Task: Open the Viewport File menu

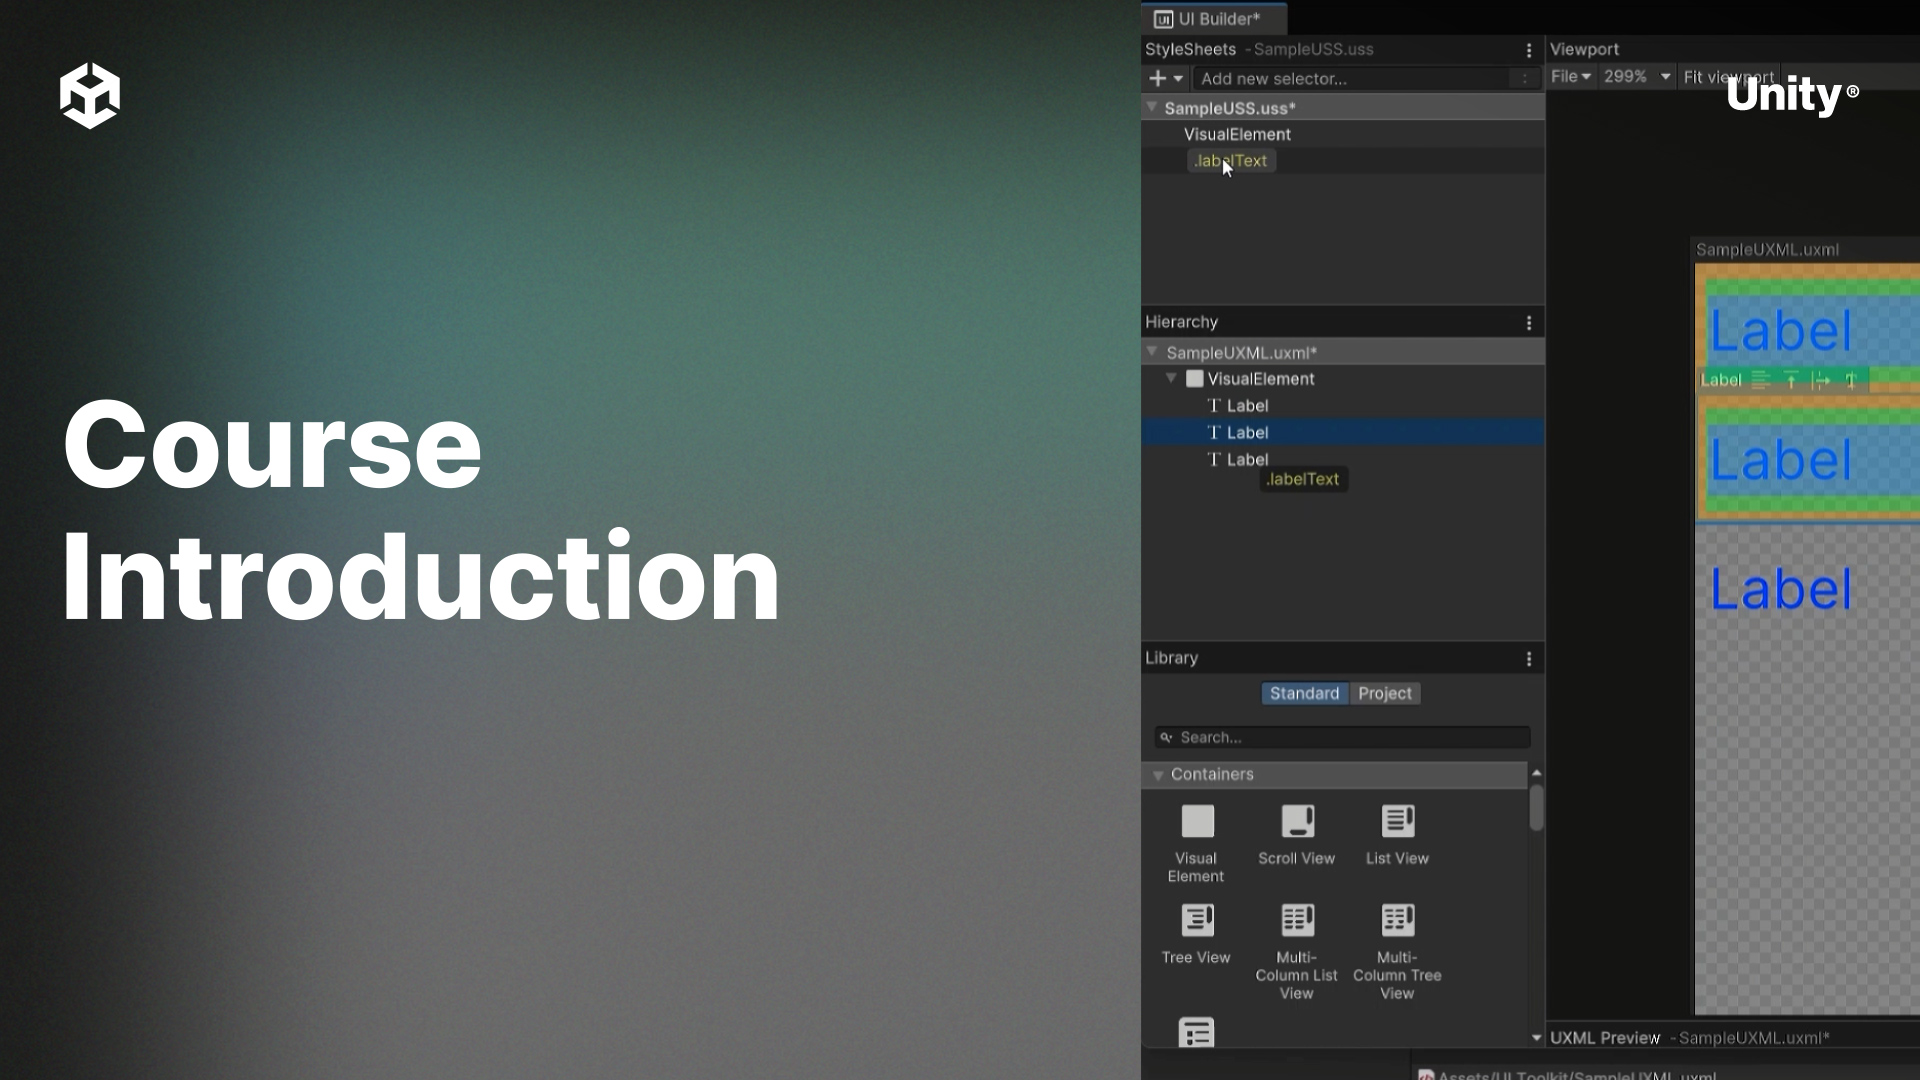Action: [x=1570, y=77]
